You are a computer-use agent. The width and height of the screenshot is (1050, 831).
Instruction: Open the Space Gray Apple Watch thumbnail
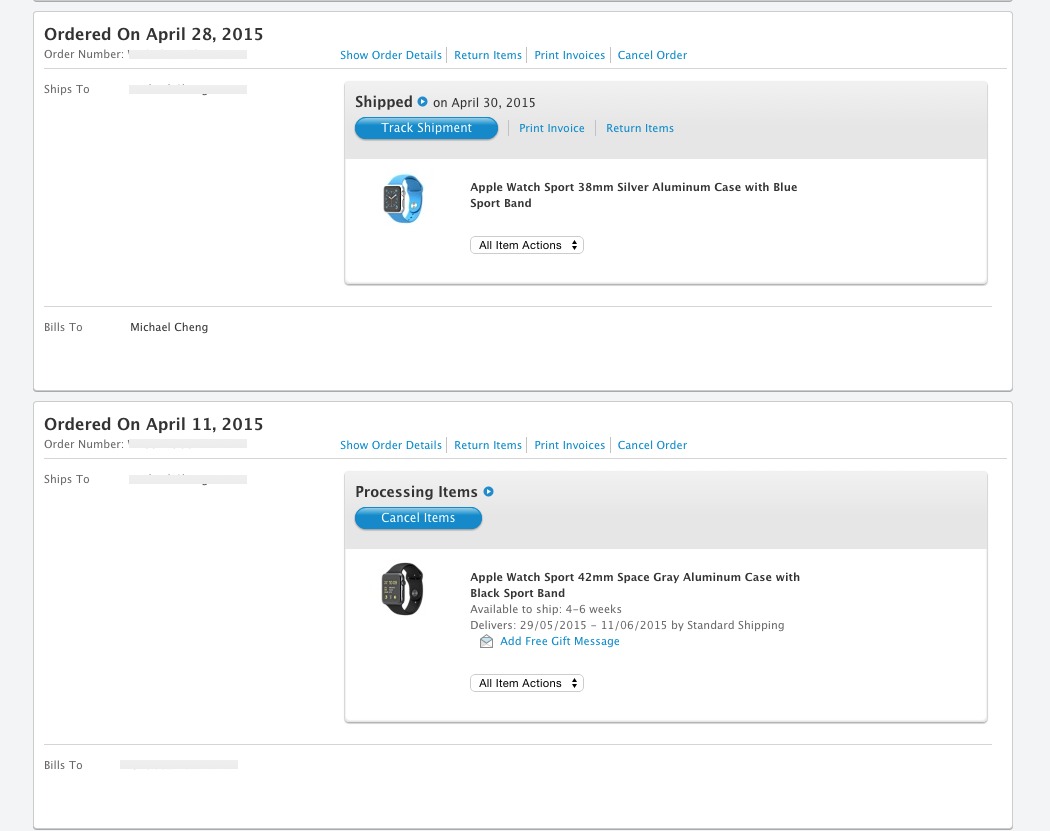point(403,589)
